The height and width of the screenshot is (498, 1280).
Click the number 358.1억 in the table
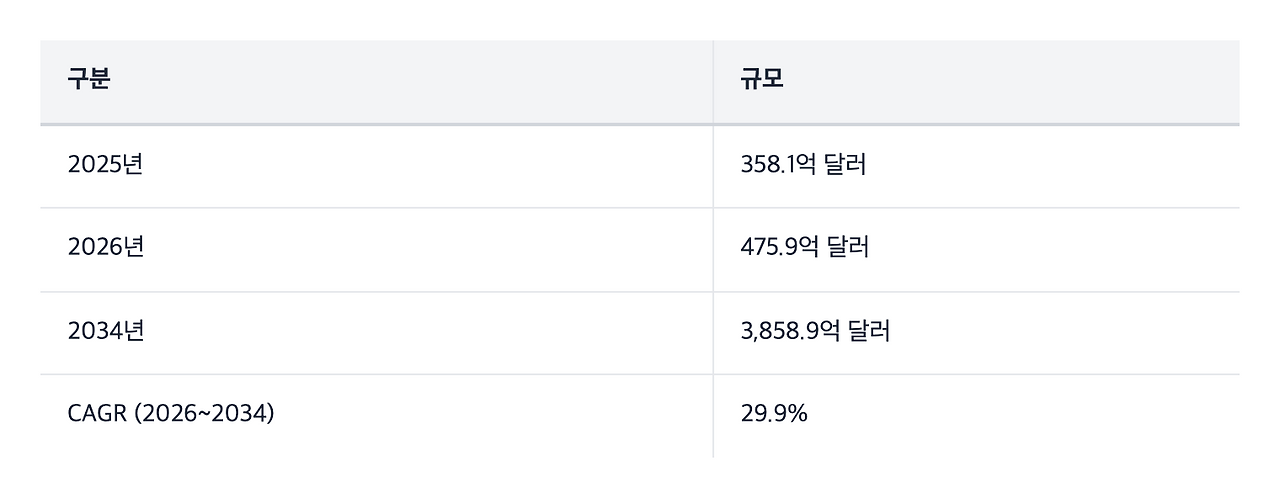tap(780, 165)
